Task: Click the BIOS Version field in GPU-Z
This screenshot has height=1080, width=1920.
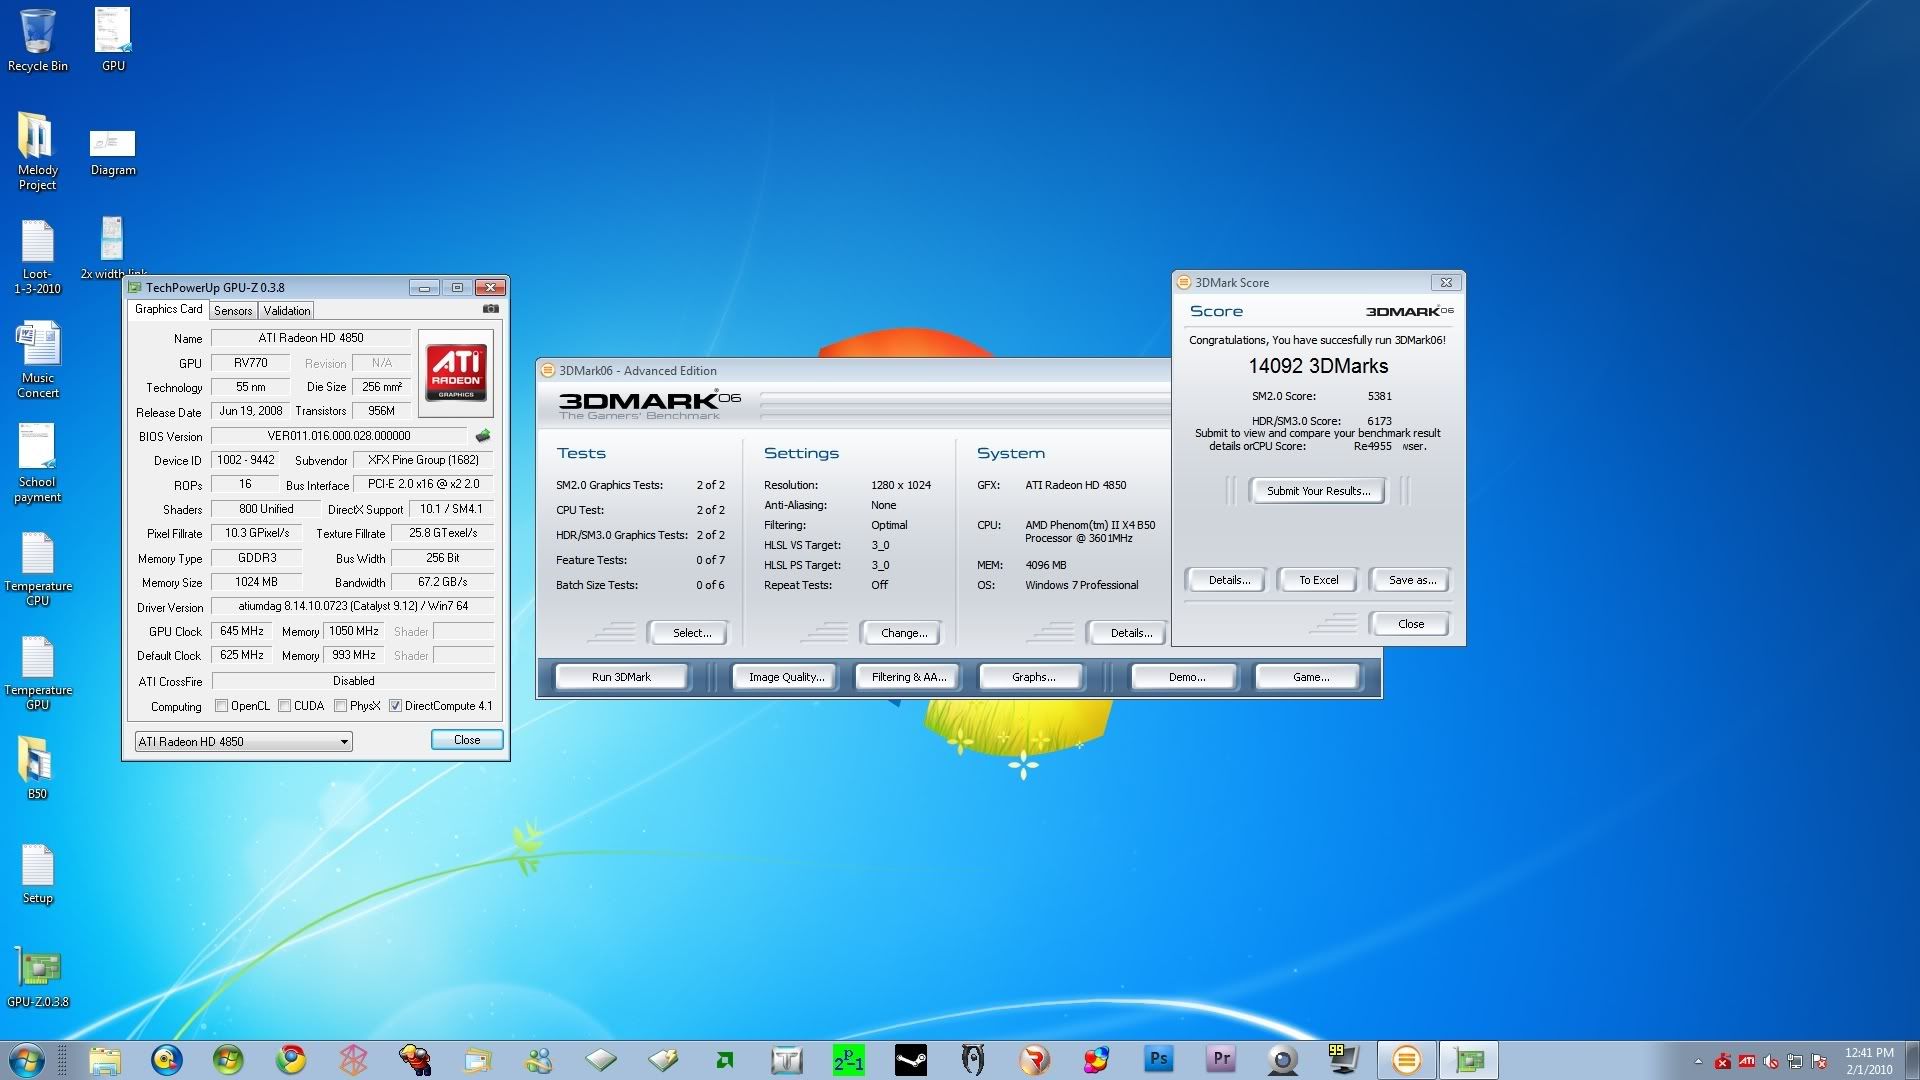Action: [x=338, y=436]
